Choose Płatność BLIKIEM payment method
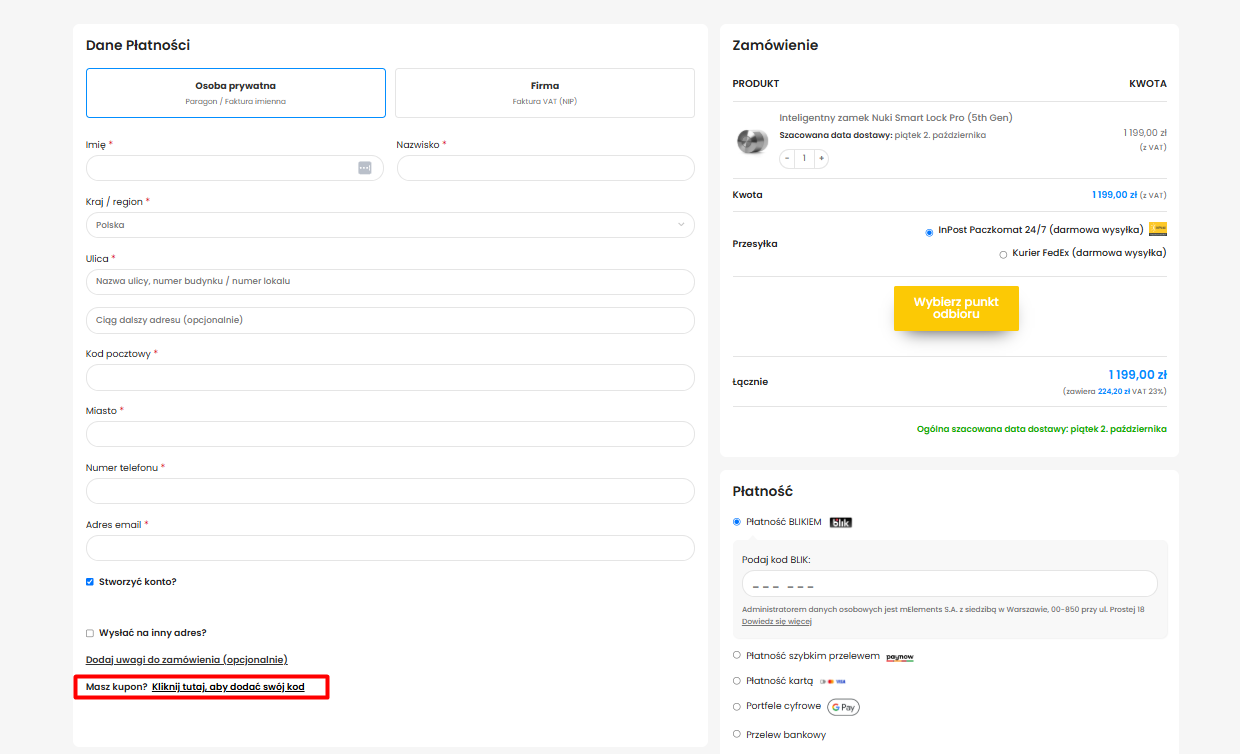 click(x=737, y=521)
